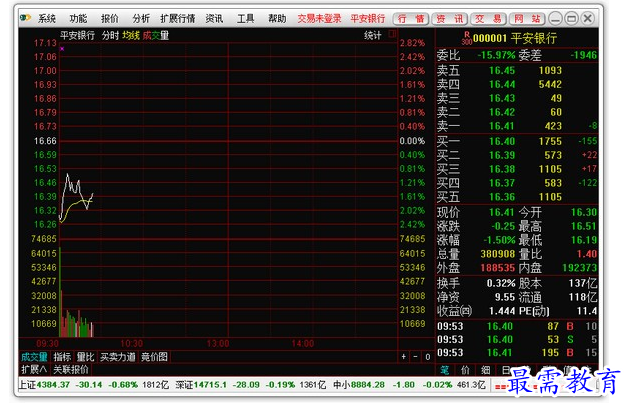This screenshot has height=413, width=629.
Task: Click the 网站 button in title bar
Action: (x=527, y=18)
